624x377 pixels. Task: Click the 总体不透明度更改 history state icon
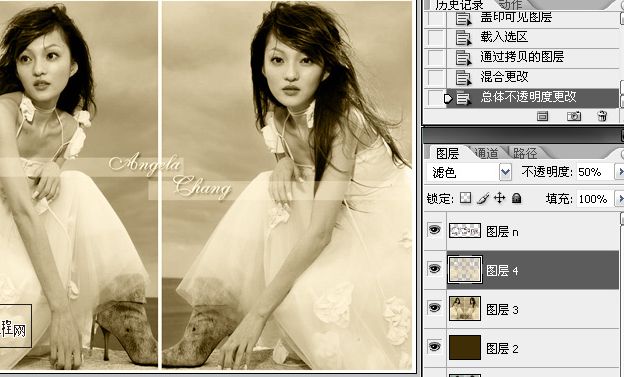coord(463,98)
